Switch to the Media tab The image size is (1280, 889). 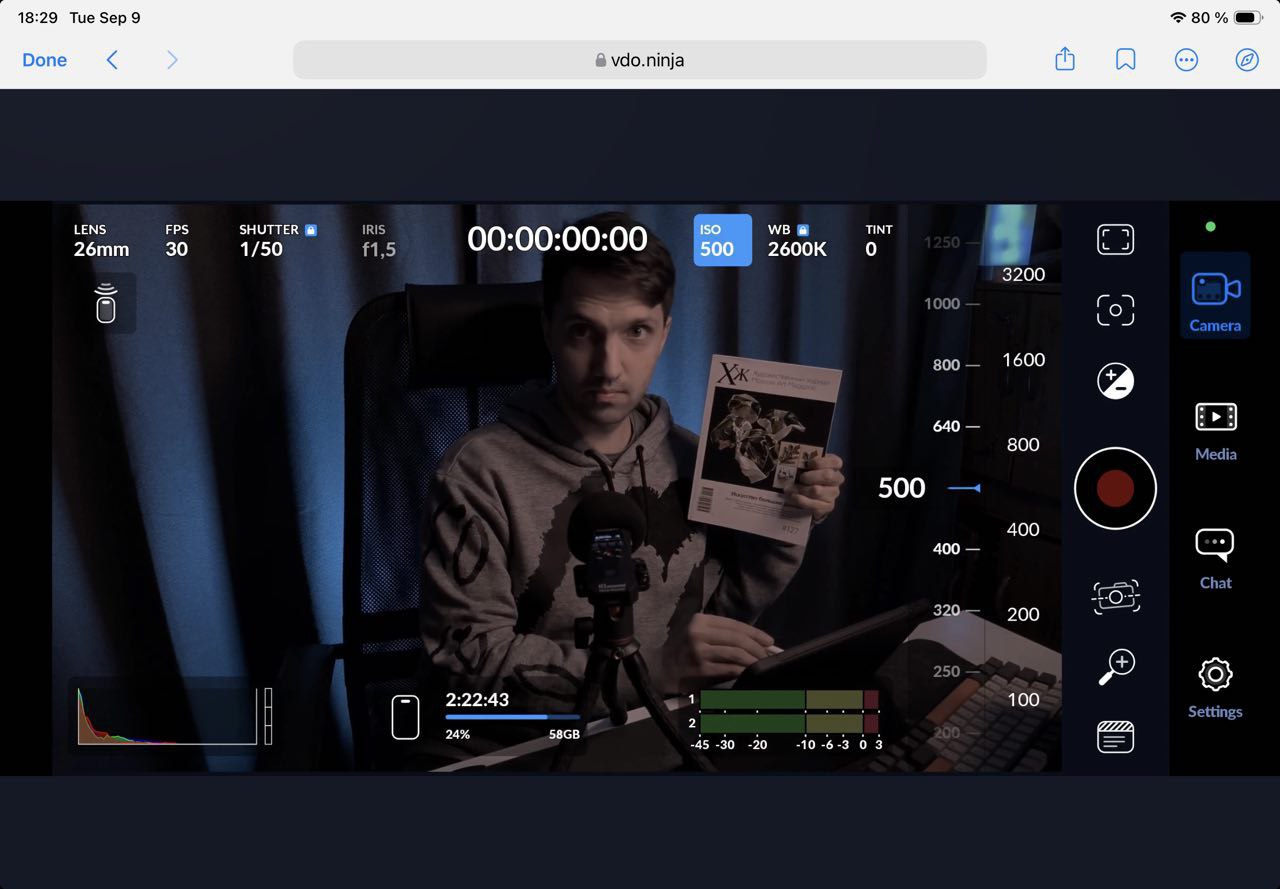pyautogui.click(x=1215, y=430)
